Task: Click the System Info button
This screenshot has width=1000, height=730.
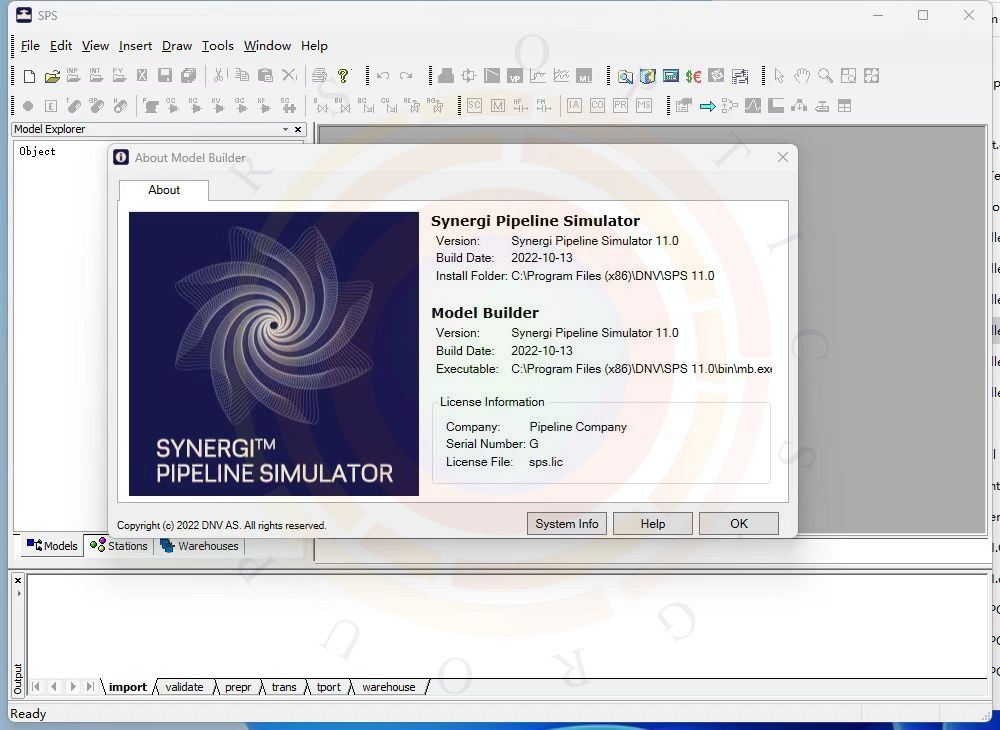Action: 567,523
